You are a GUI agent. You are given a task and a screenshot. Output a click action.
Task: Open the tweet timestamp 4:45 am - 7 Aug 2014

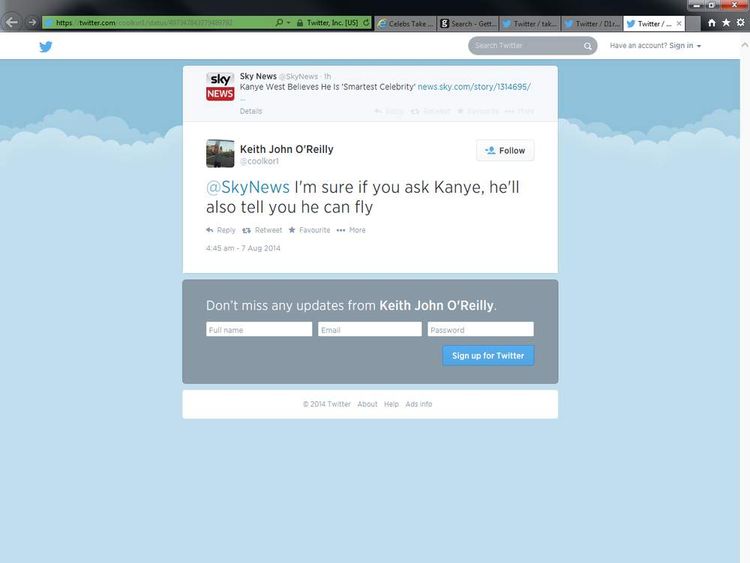click(x=243, y=248)
